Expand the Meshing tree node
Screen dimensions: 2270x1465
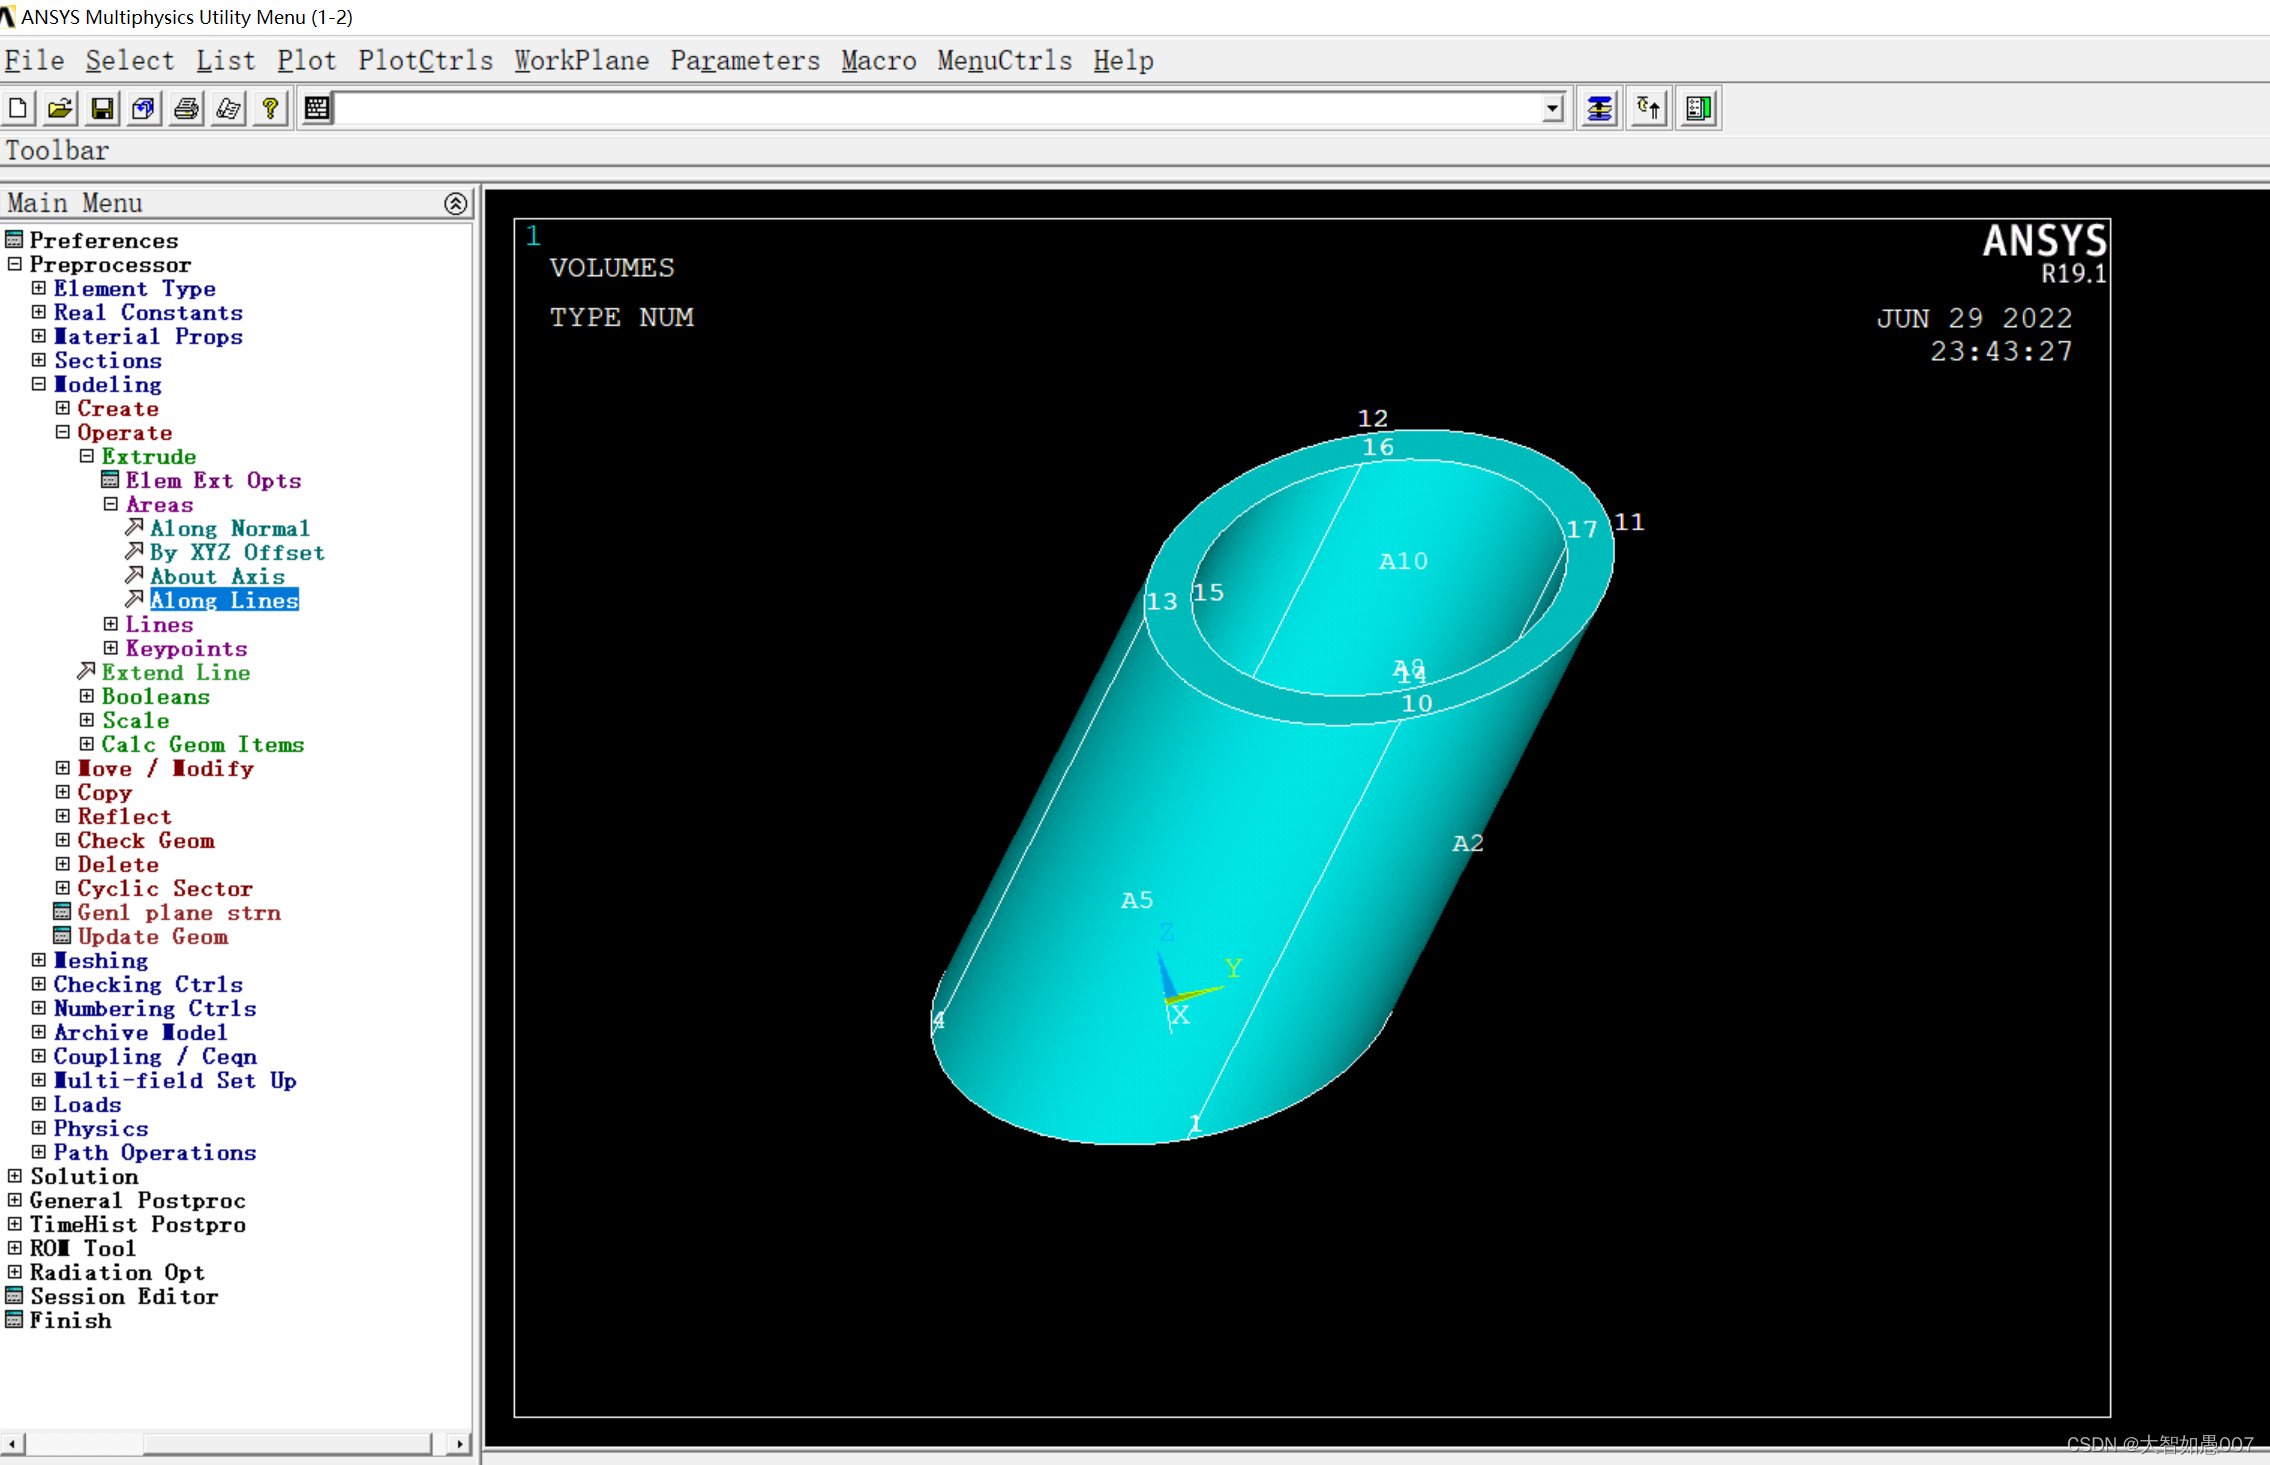(39, 960)
